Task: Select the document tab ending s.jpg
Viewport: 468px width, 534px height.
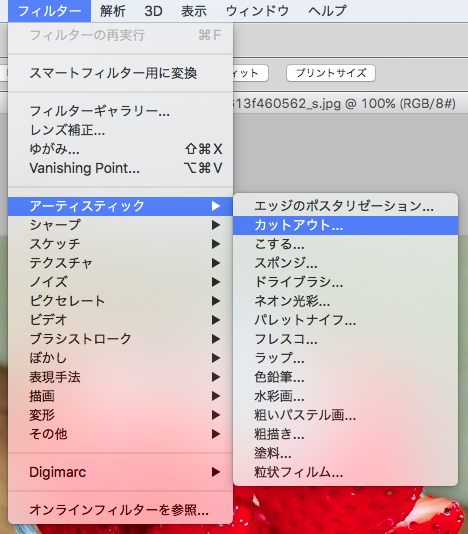Action: tap(344, 104)
